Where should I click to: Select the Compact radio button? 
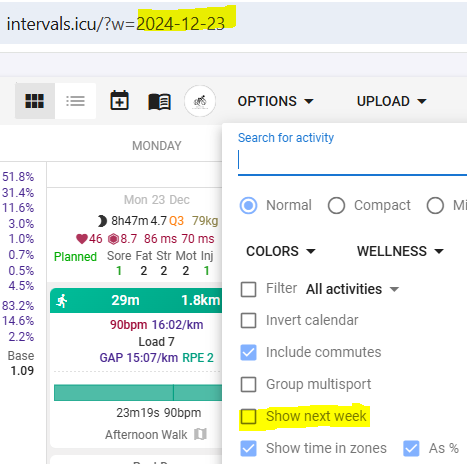[336, 205]
